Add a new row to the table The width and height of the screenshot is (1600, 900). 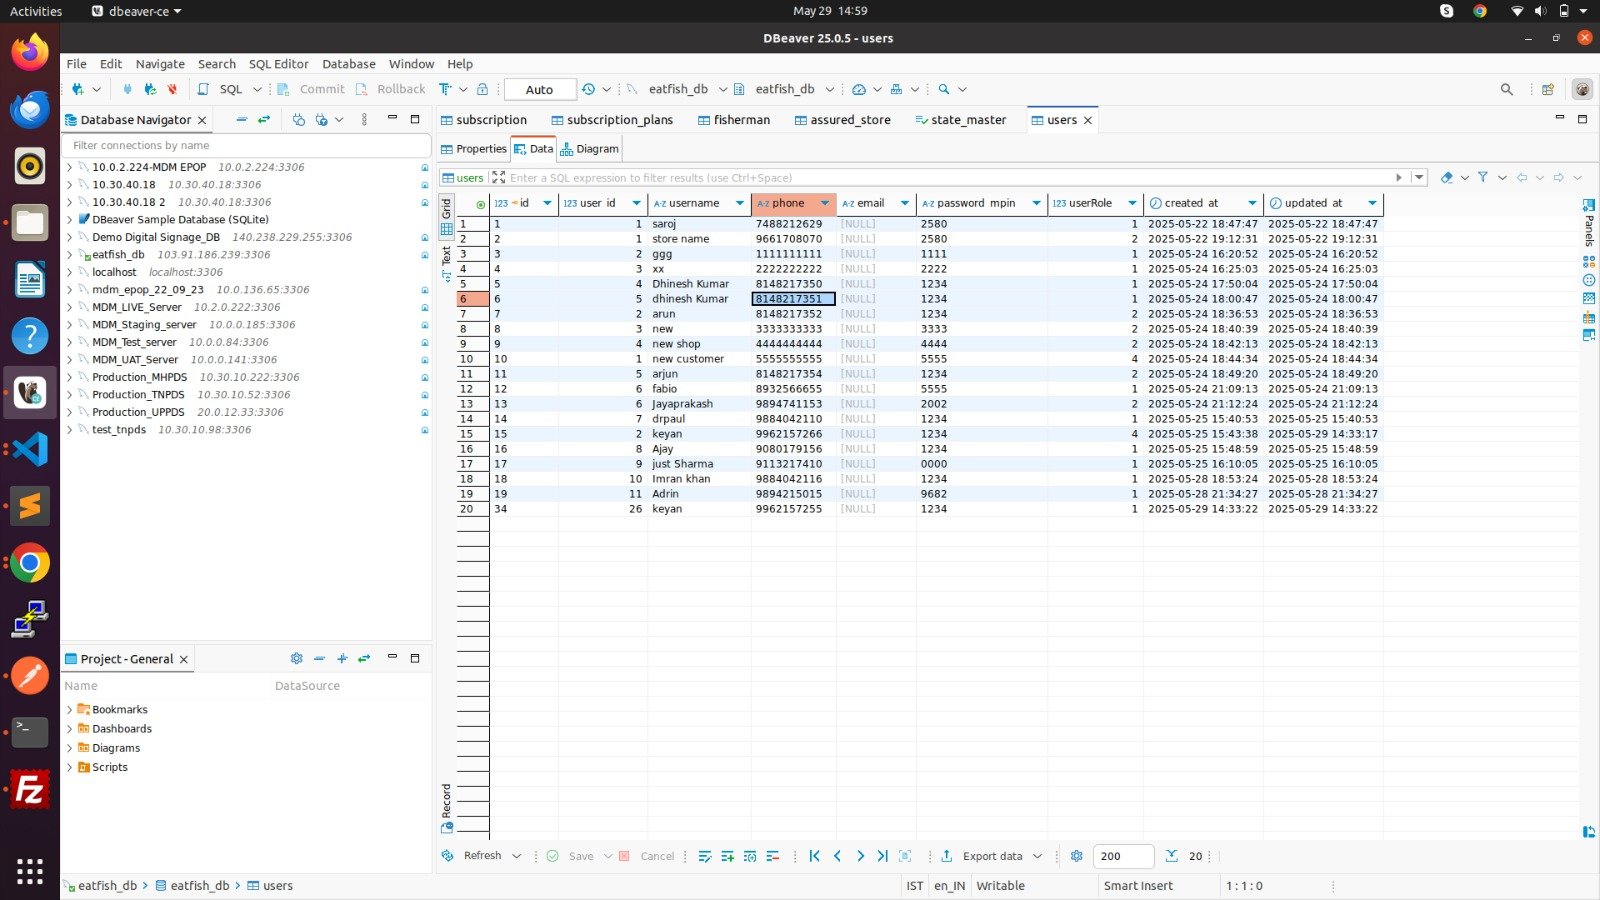(727, 856)
